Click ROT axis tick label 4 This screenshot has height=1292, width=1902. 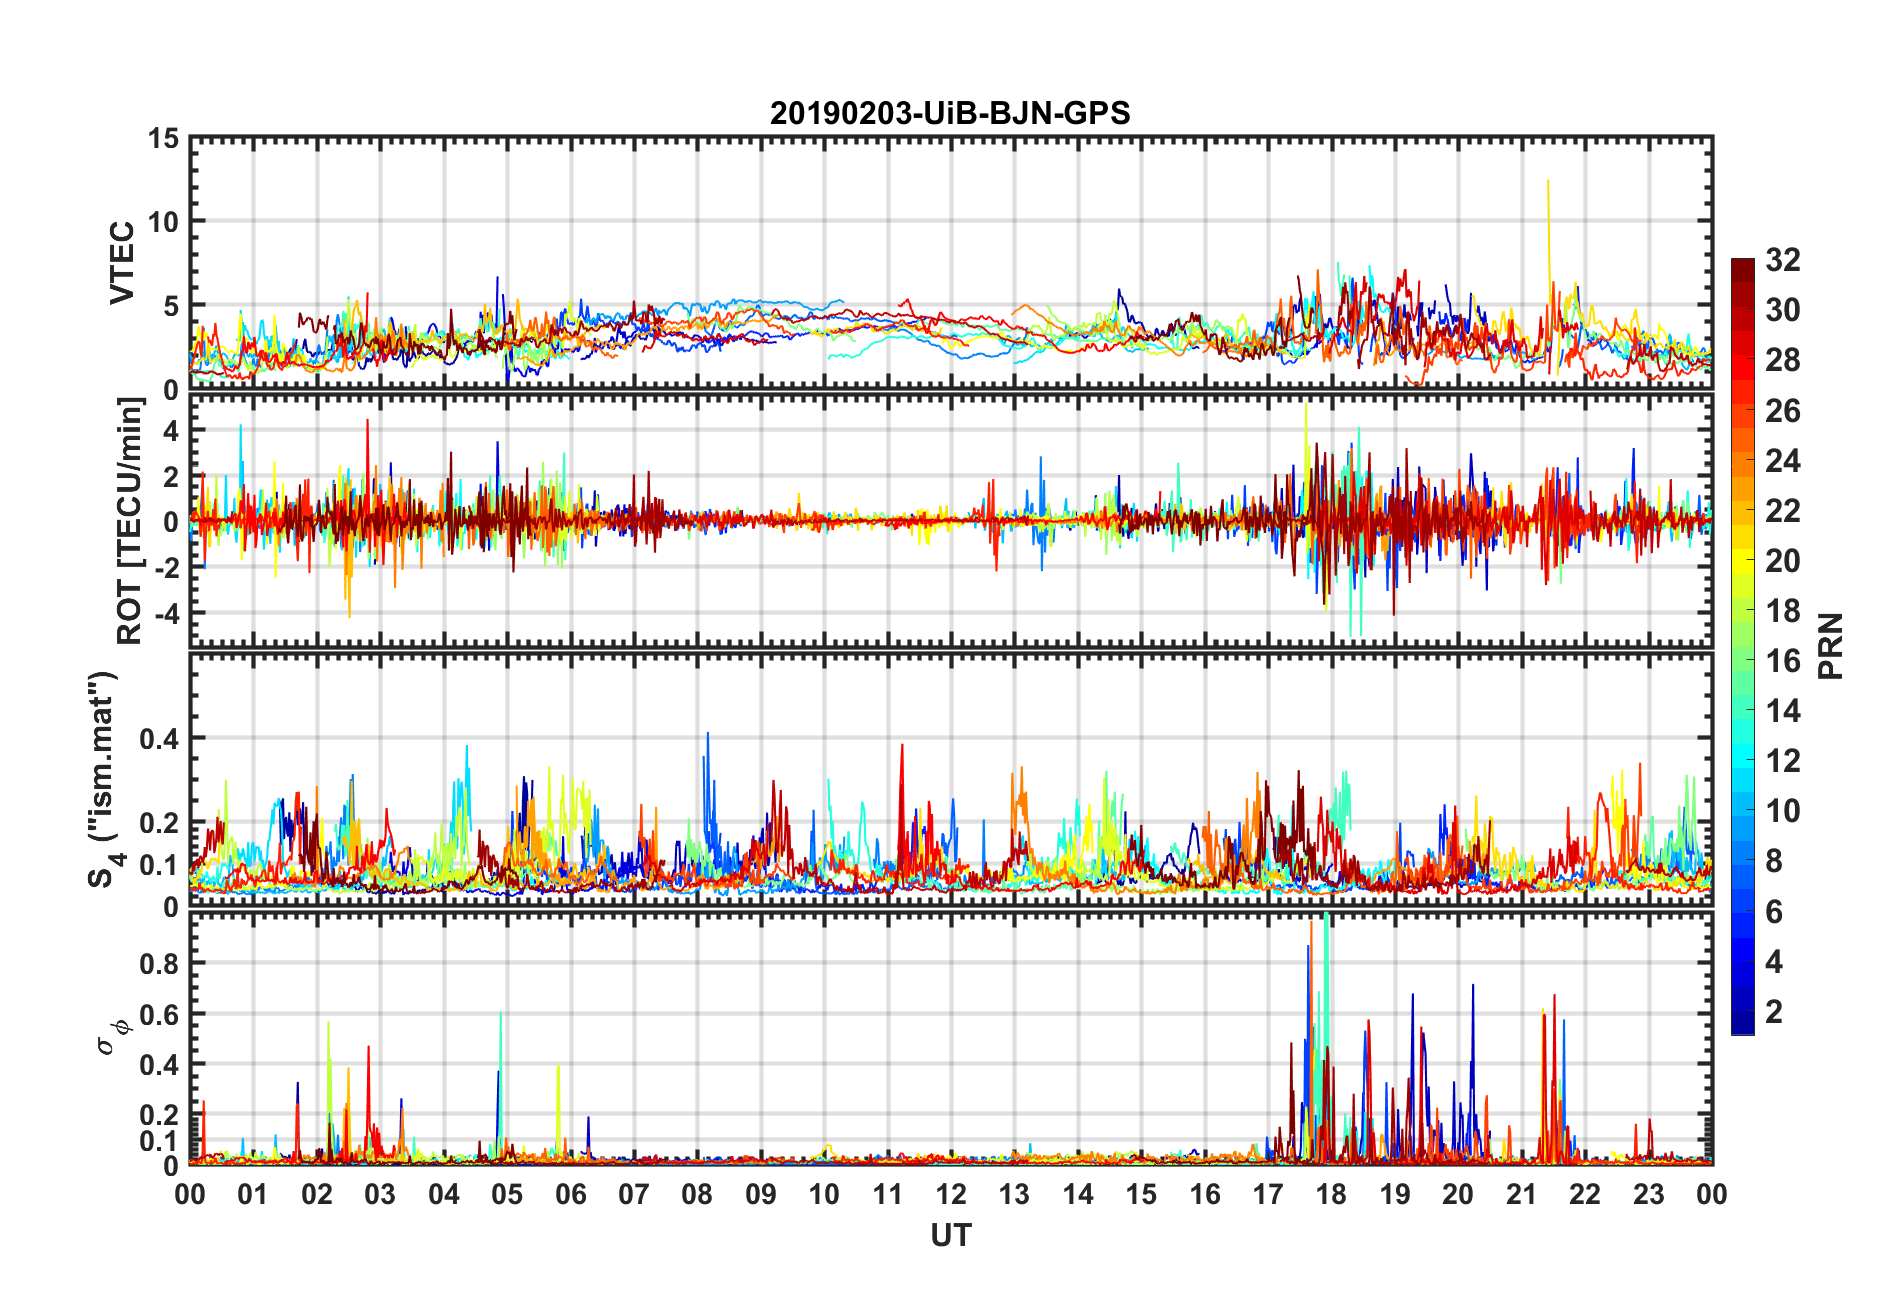point(172,431)
